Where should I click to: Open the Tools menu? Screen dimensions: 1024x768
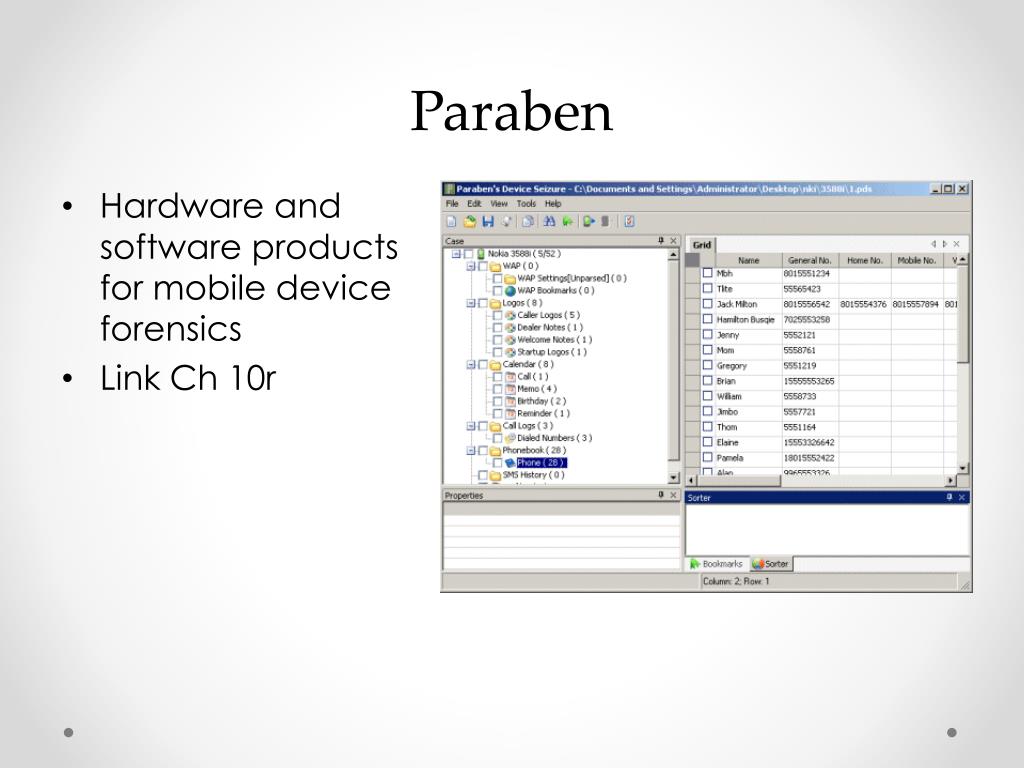pos(526,204)
